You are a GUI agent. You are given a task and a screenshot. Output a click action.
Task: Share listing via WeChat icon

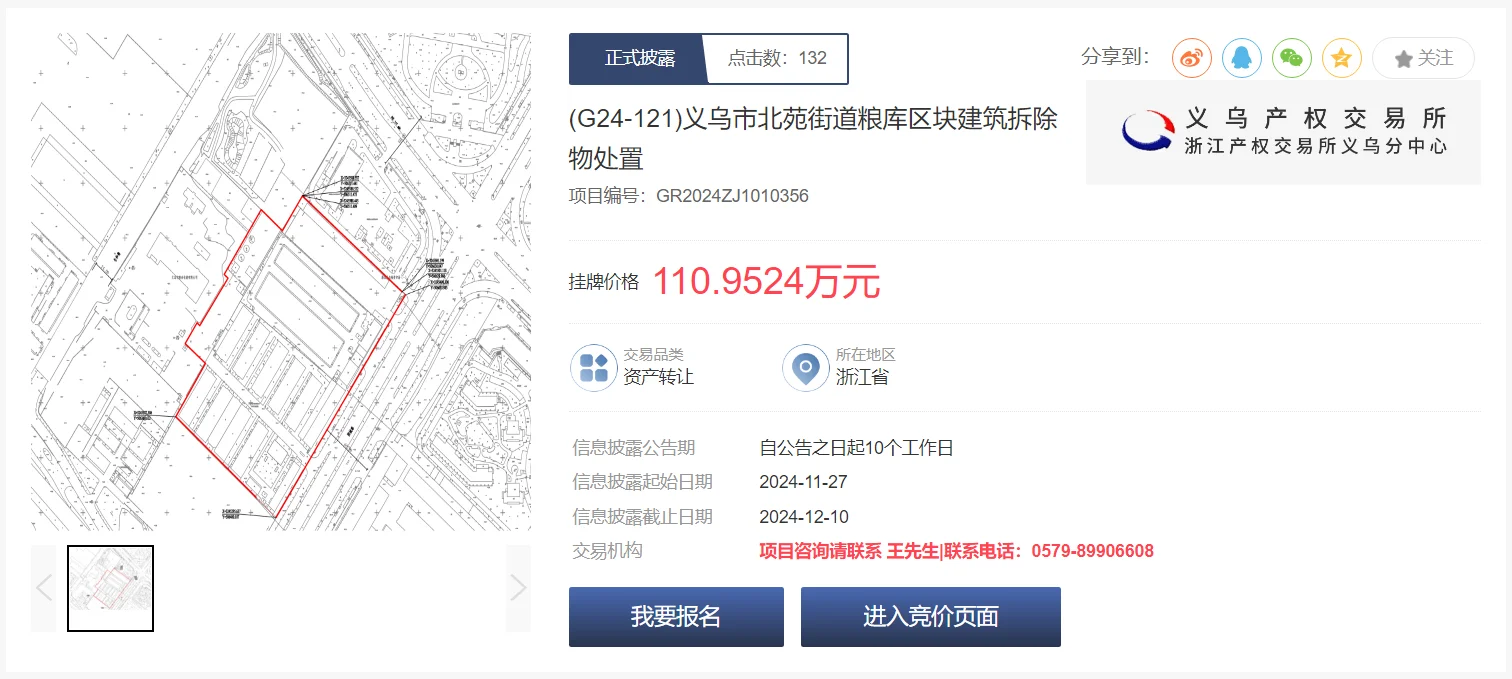pos(1291,58)
